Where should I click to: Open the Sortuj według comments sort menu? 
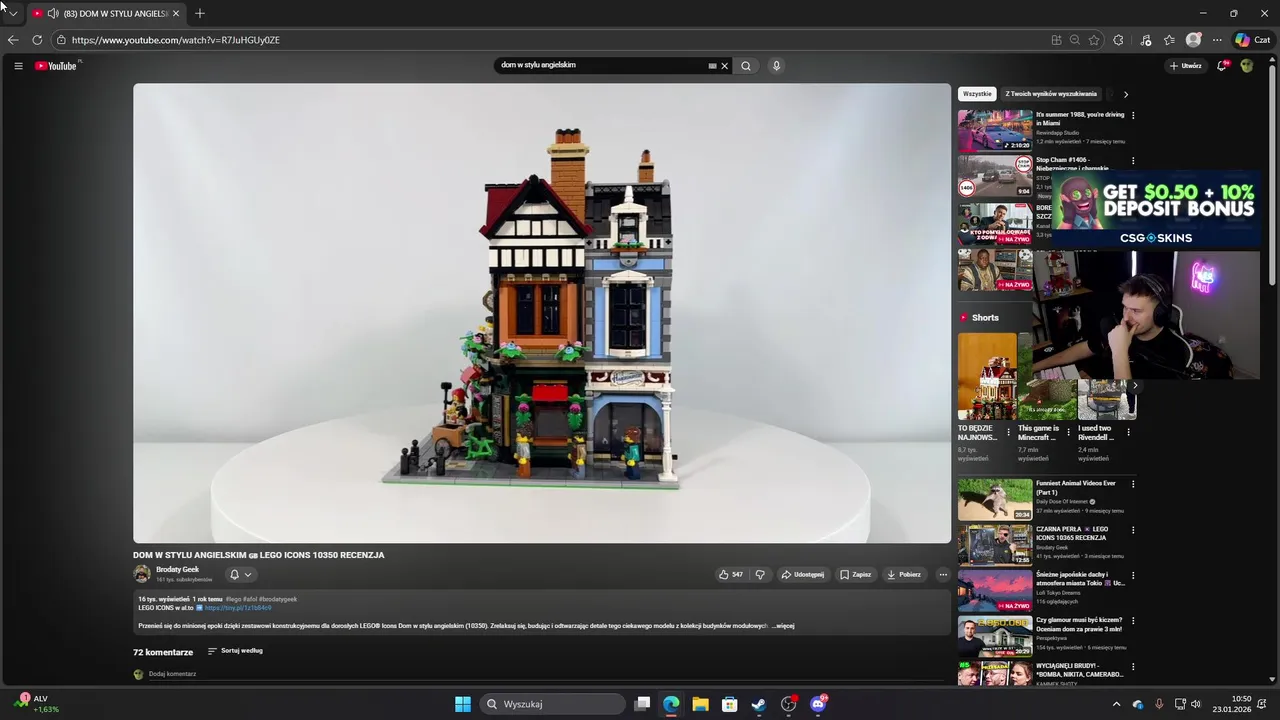pos(235,651)
